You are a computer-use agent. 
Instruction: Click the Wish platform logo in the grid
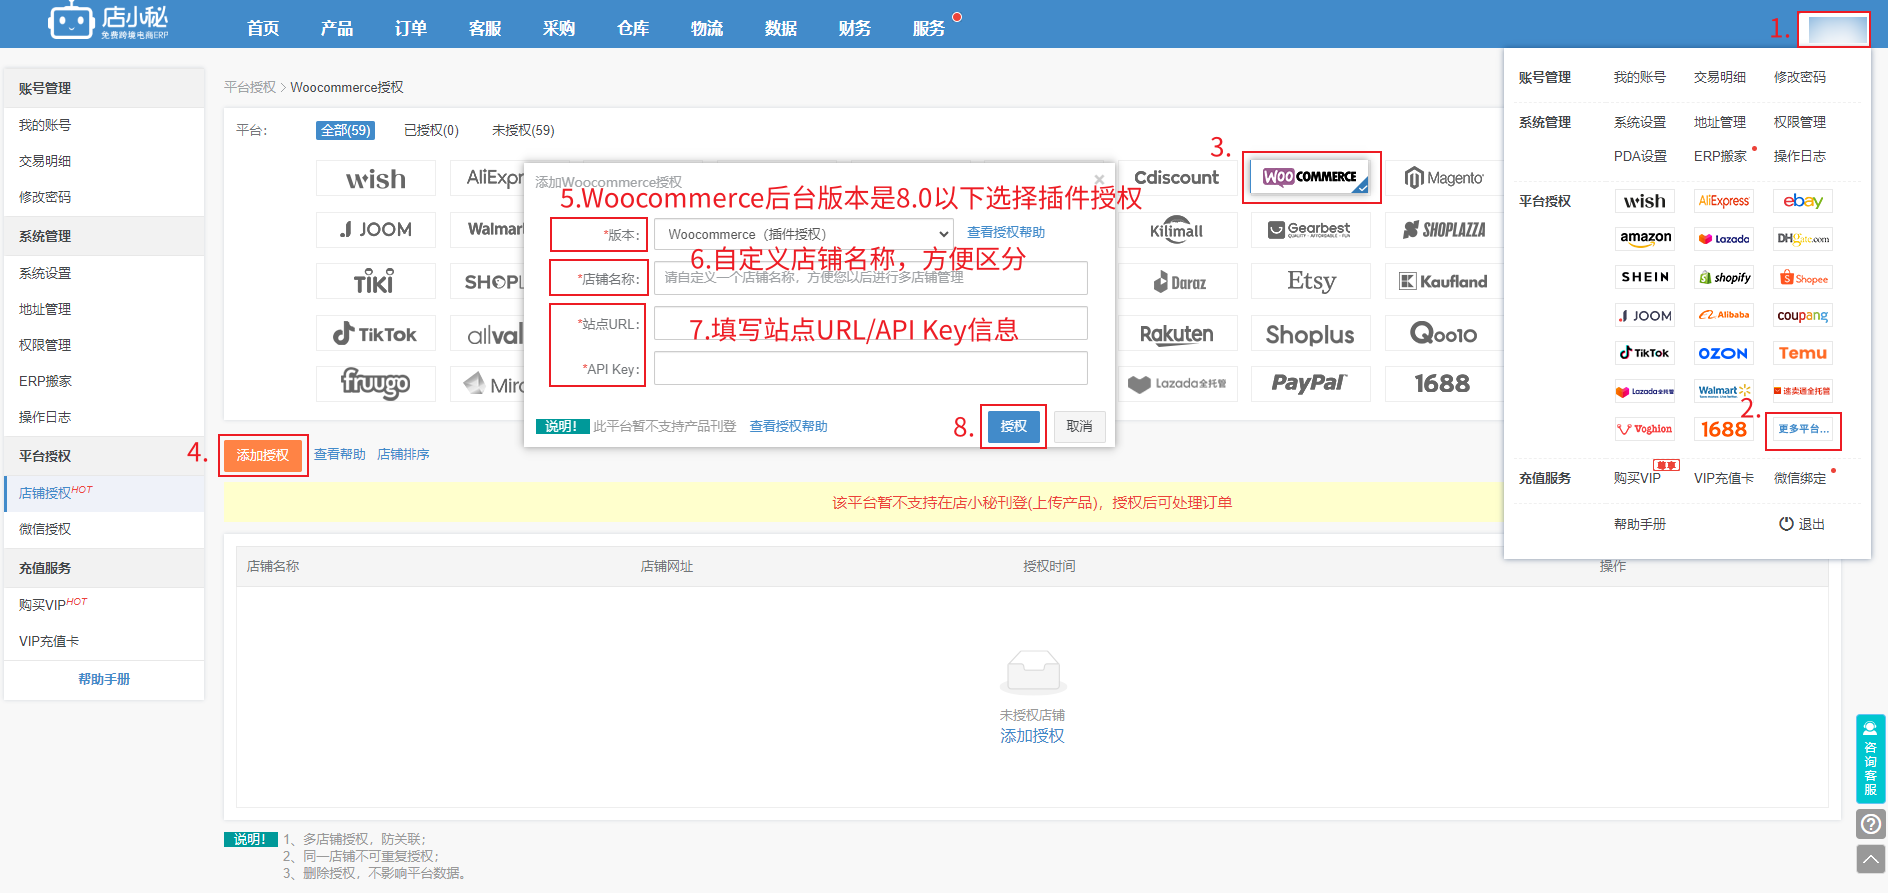click(376, 179)
